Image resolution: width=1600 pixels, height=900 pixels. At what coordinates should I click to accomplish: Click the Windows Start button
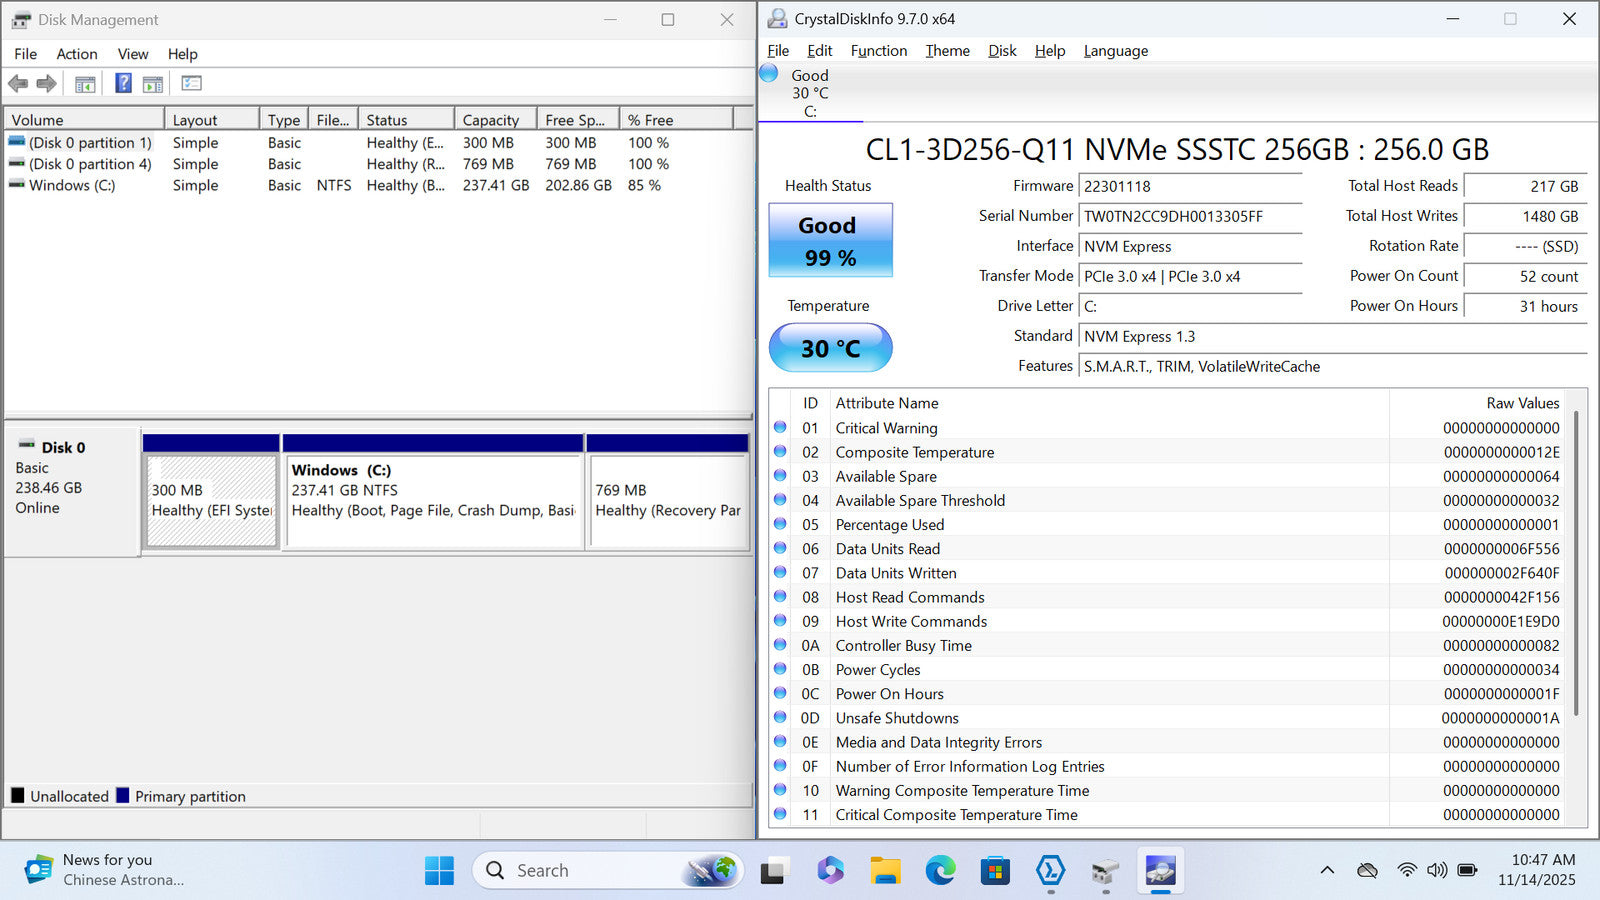pyautogui.click(x=439, y=871)
